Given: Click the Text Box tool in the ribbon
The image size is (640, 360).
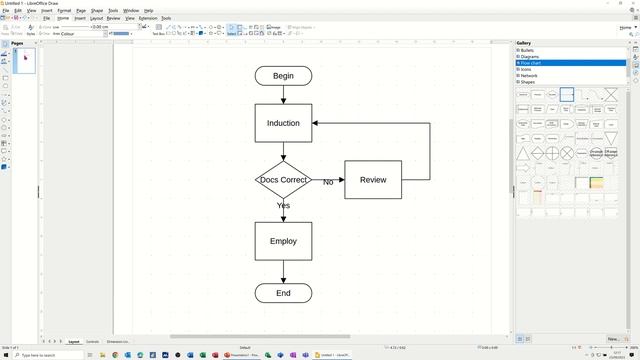Looking at the screenshot, I should point(159,31).
